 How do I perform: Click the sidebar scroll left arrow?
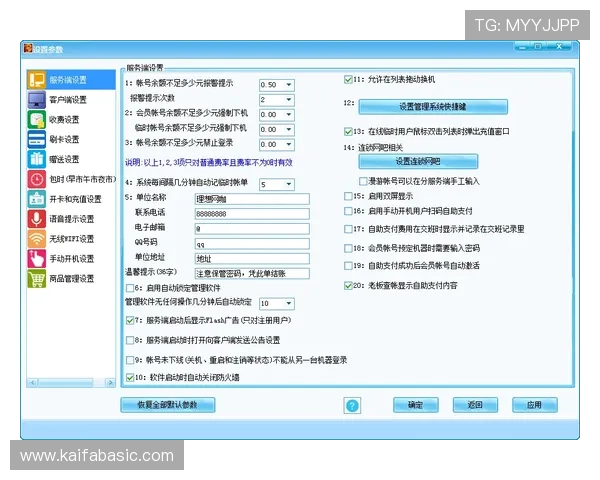33,382
